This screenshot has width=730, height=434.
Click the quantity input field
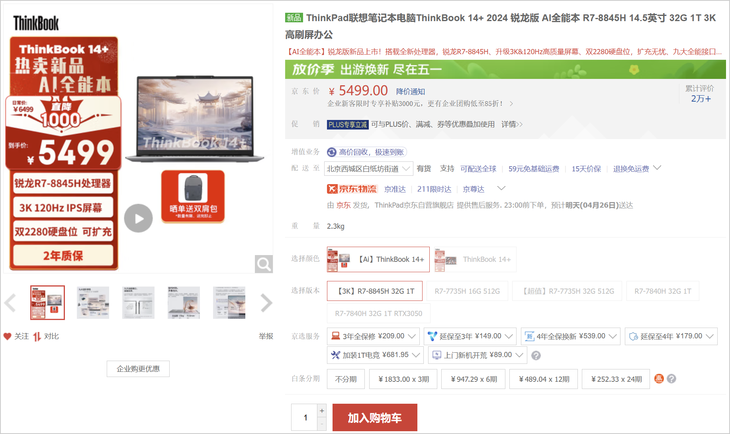tap(304, 417)
